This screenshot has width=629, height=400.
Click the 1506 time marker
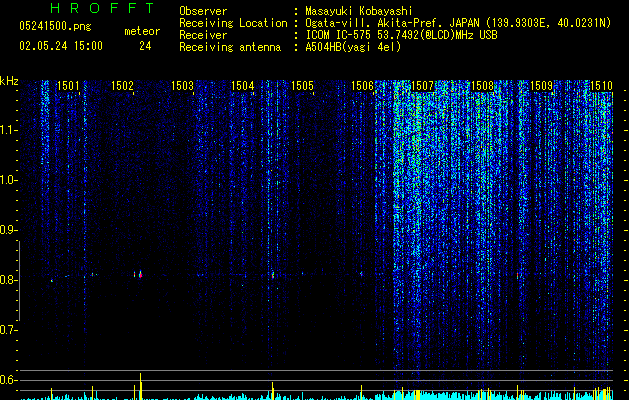pyautogui.click(x=363, y=86)
